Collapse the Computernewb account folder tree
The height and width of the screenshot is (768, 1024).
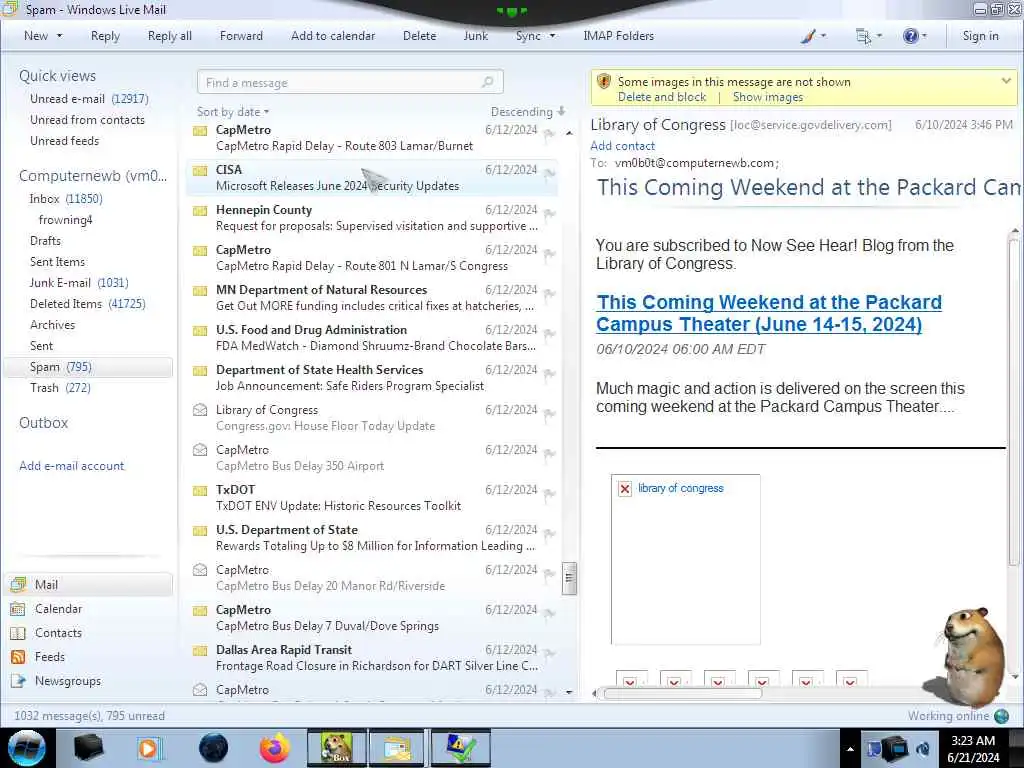tap(93, 176)
